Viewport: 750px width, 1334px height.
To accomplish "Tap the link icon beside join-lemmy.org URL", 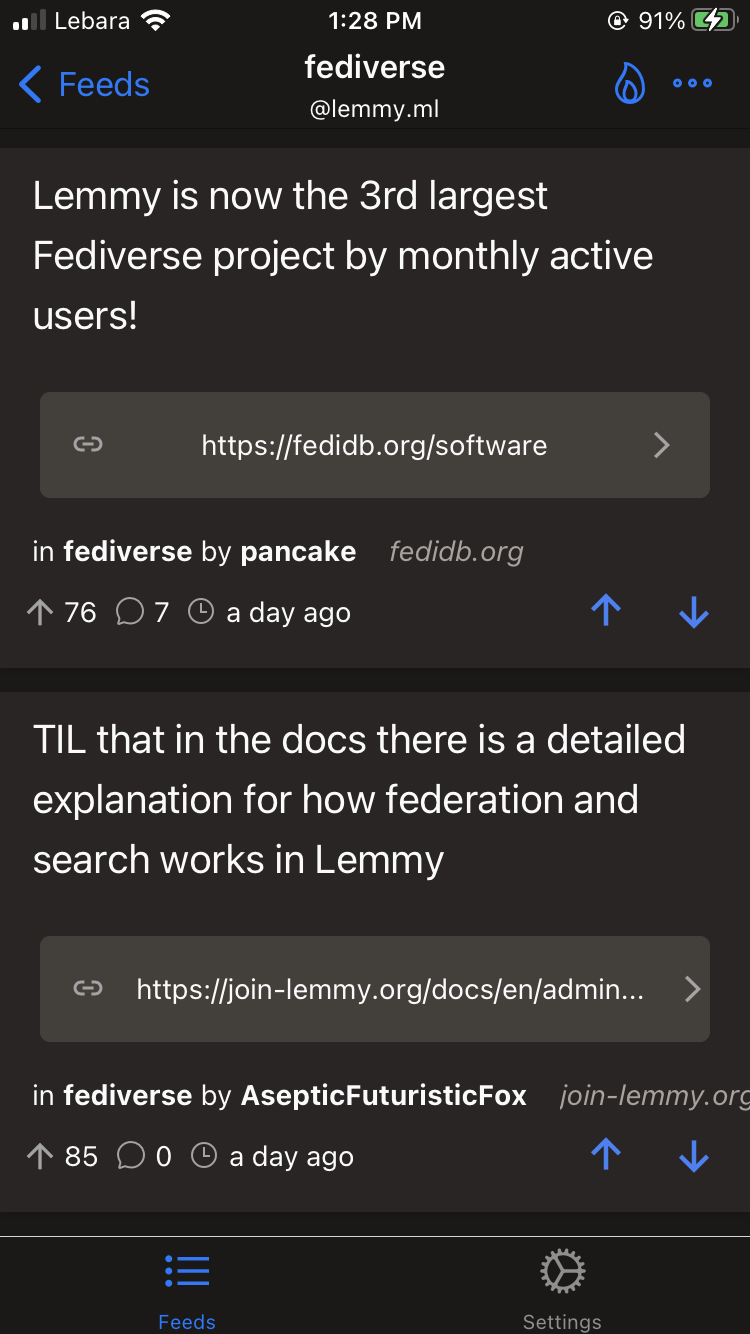I will [88, 989].
